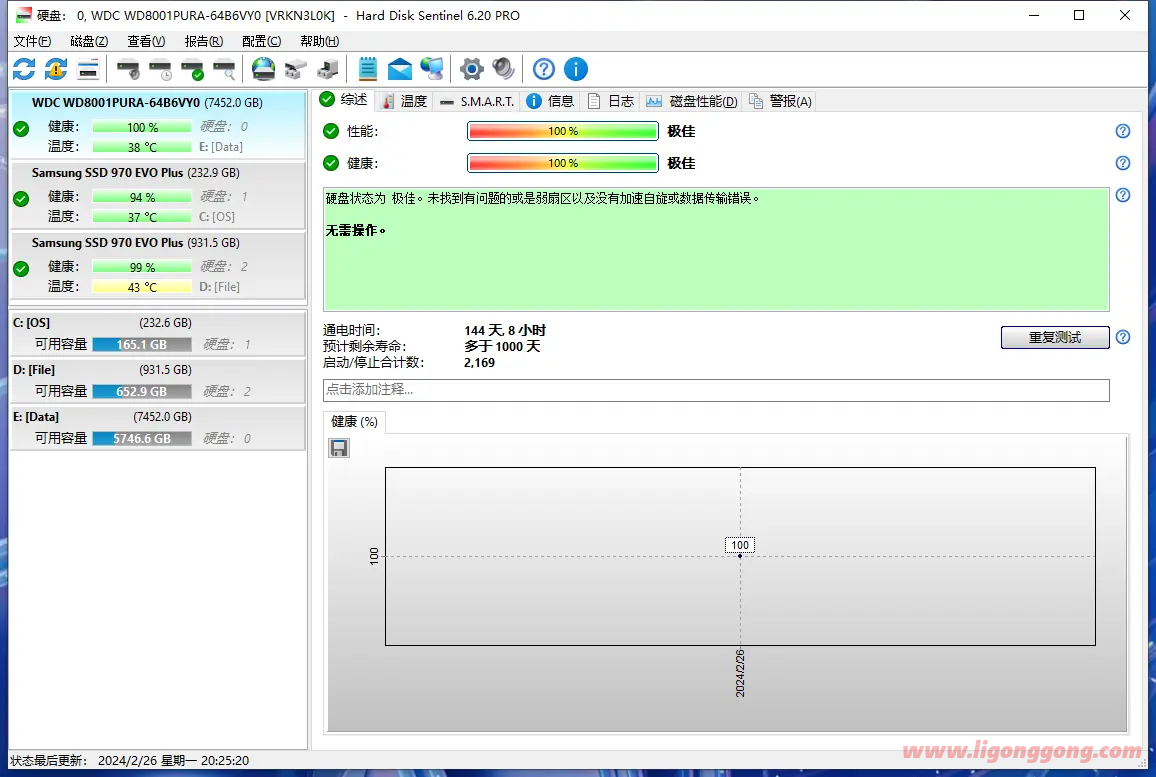
Task: Switch to the 综述 tab
Action: (x=344, y=100)
